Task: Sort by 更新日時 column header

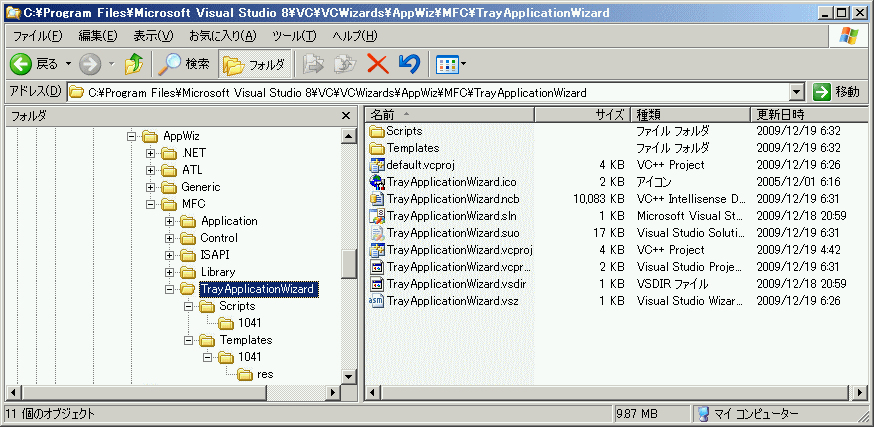Action: (x=808, y=115)
